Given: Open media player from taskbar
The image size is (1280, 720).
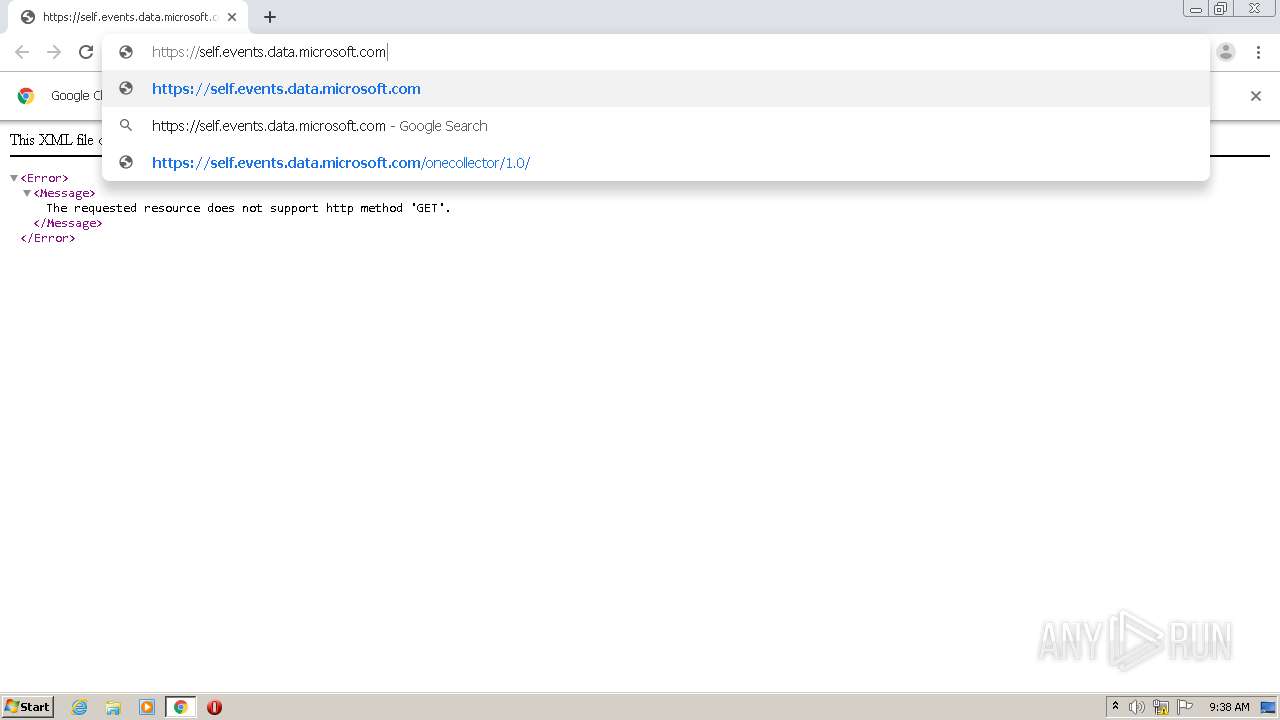Looking at the screenshot, I should (x=147, y=707).
